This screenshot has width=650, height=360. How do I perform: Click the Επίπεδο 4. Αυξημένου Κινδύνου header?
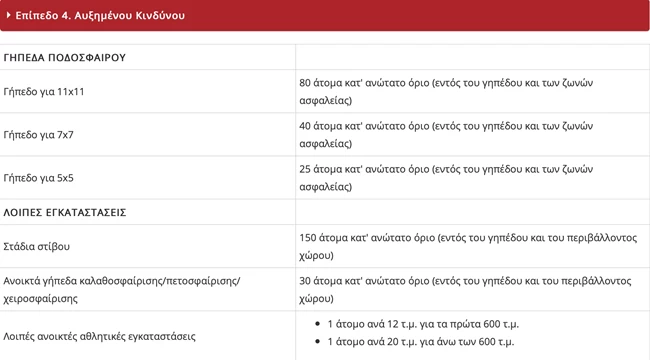pyautogui.click(x=100, y=15)
